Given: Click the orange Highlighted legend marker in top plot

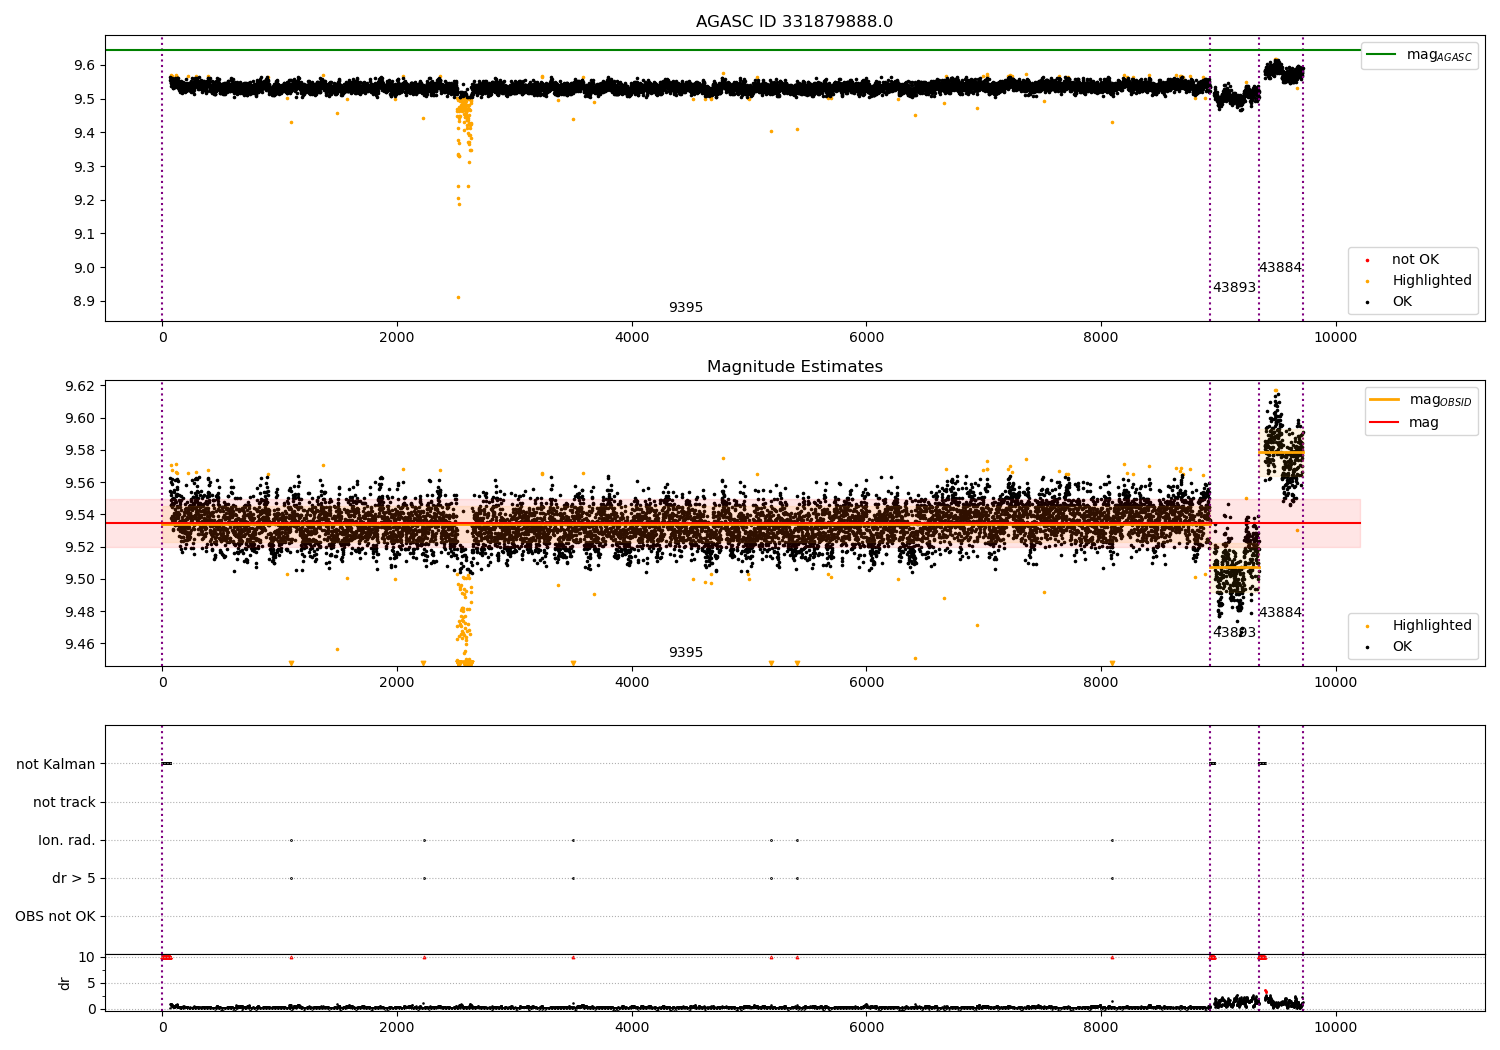Looking at the screenshot, I should click(x=1367, y=281).
